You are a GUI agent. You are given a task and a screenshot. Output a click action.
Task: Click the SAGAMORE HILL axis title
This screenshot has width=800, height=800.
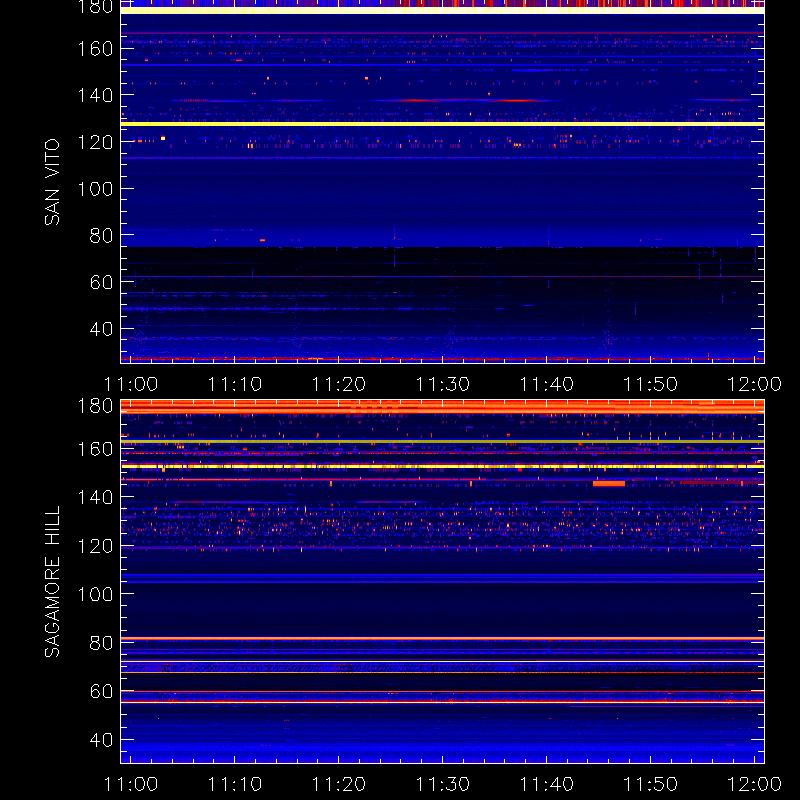pos(52,582)
